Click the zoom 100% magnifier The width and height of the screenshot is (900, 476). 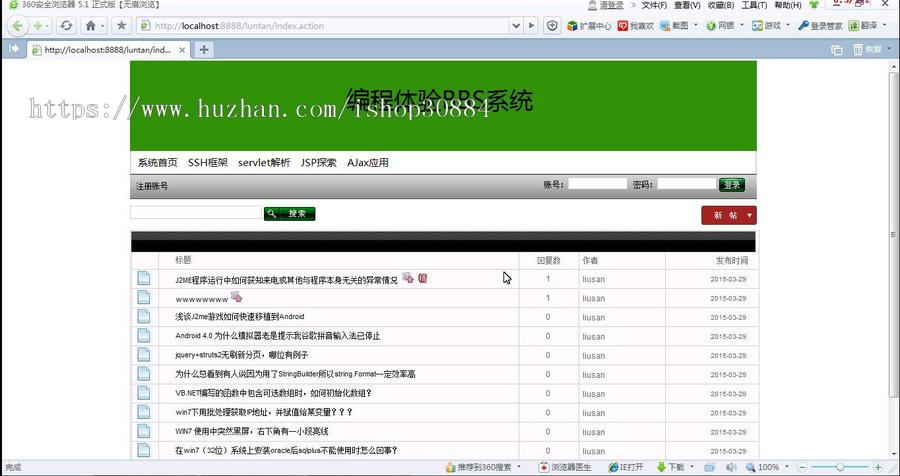point(751,467)
